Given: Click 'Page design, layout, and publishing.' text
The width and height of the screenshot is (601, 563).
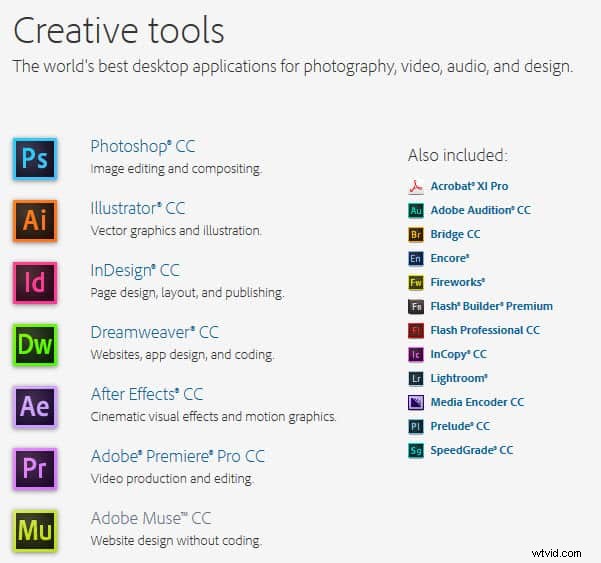Looking at the screenshot, I should tap(187, 293).
